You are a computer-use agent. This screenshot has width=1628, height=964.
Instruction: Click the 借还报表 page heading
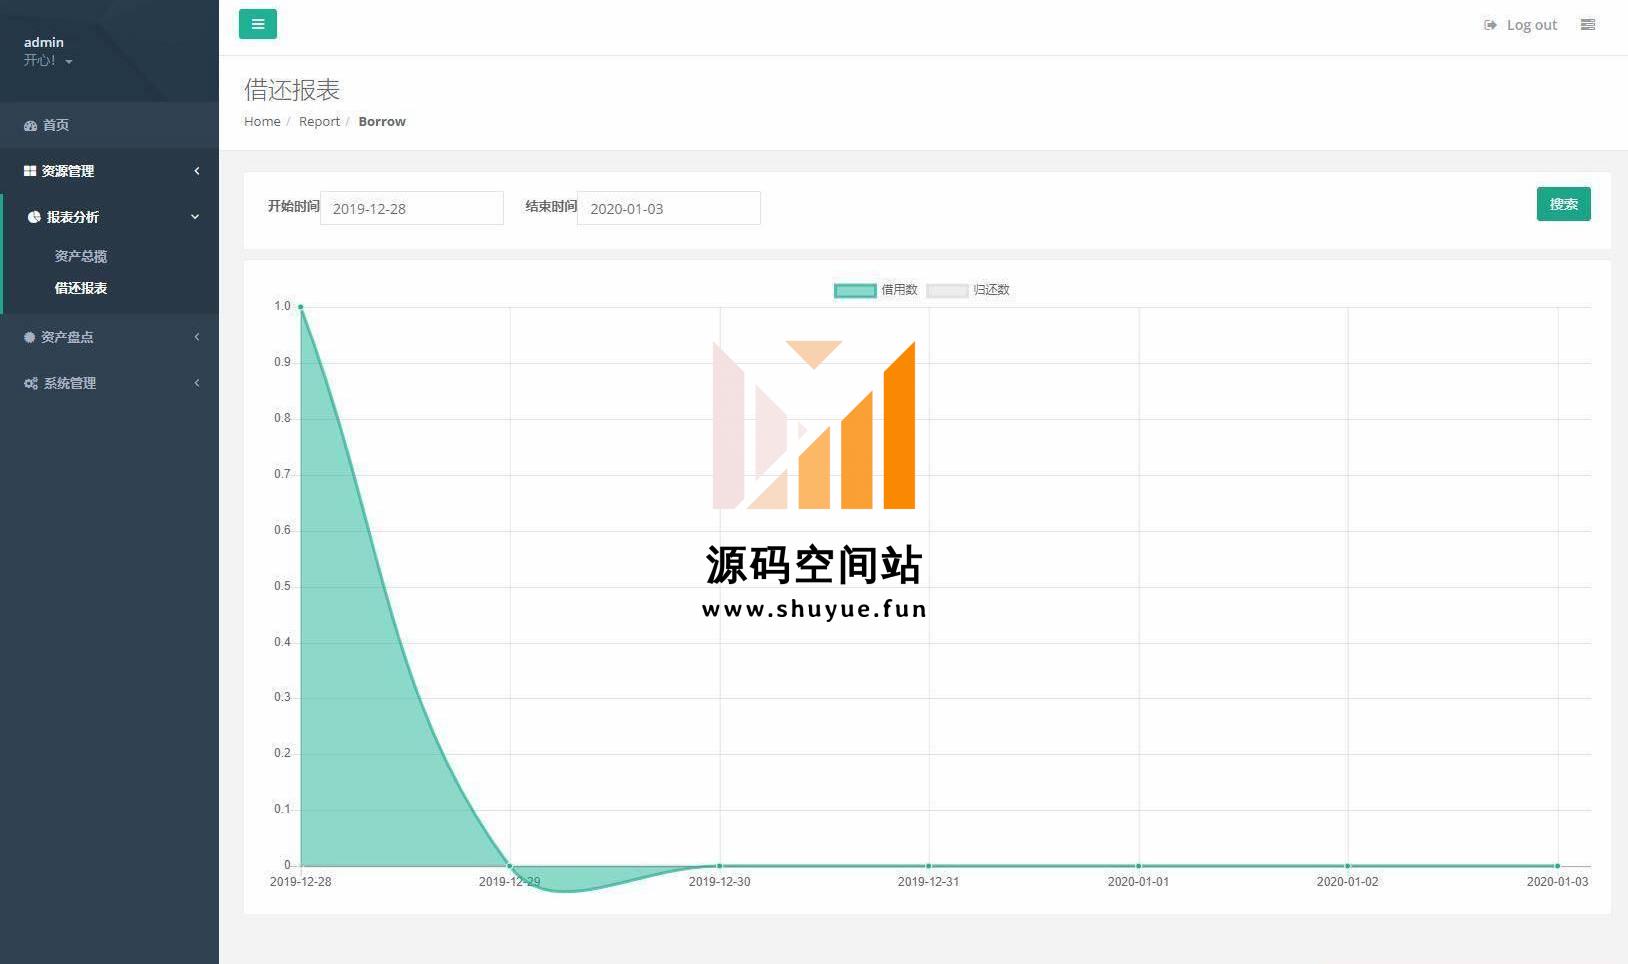pos(292,90)
